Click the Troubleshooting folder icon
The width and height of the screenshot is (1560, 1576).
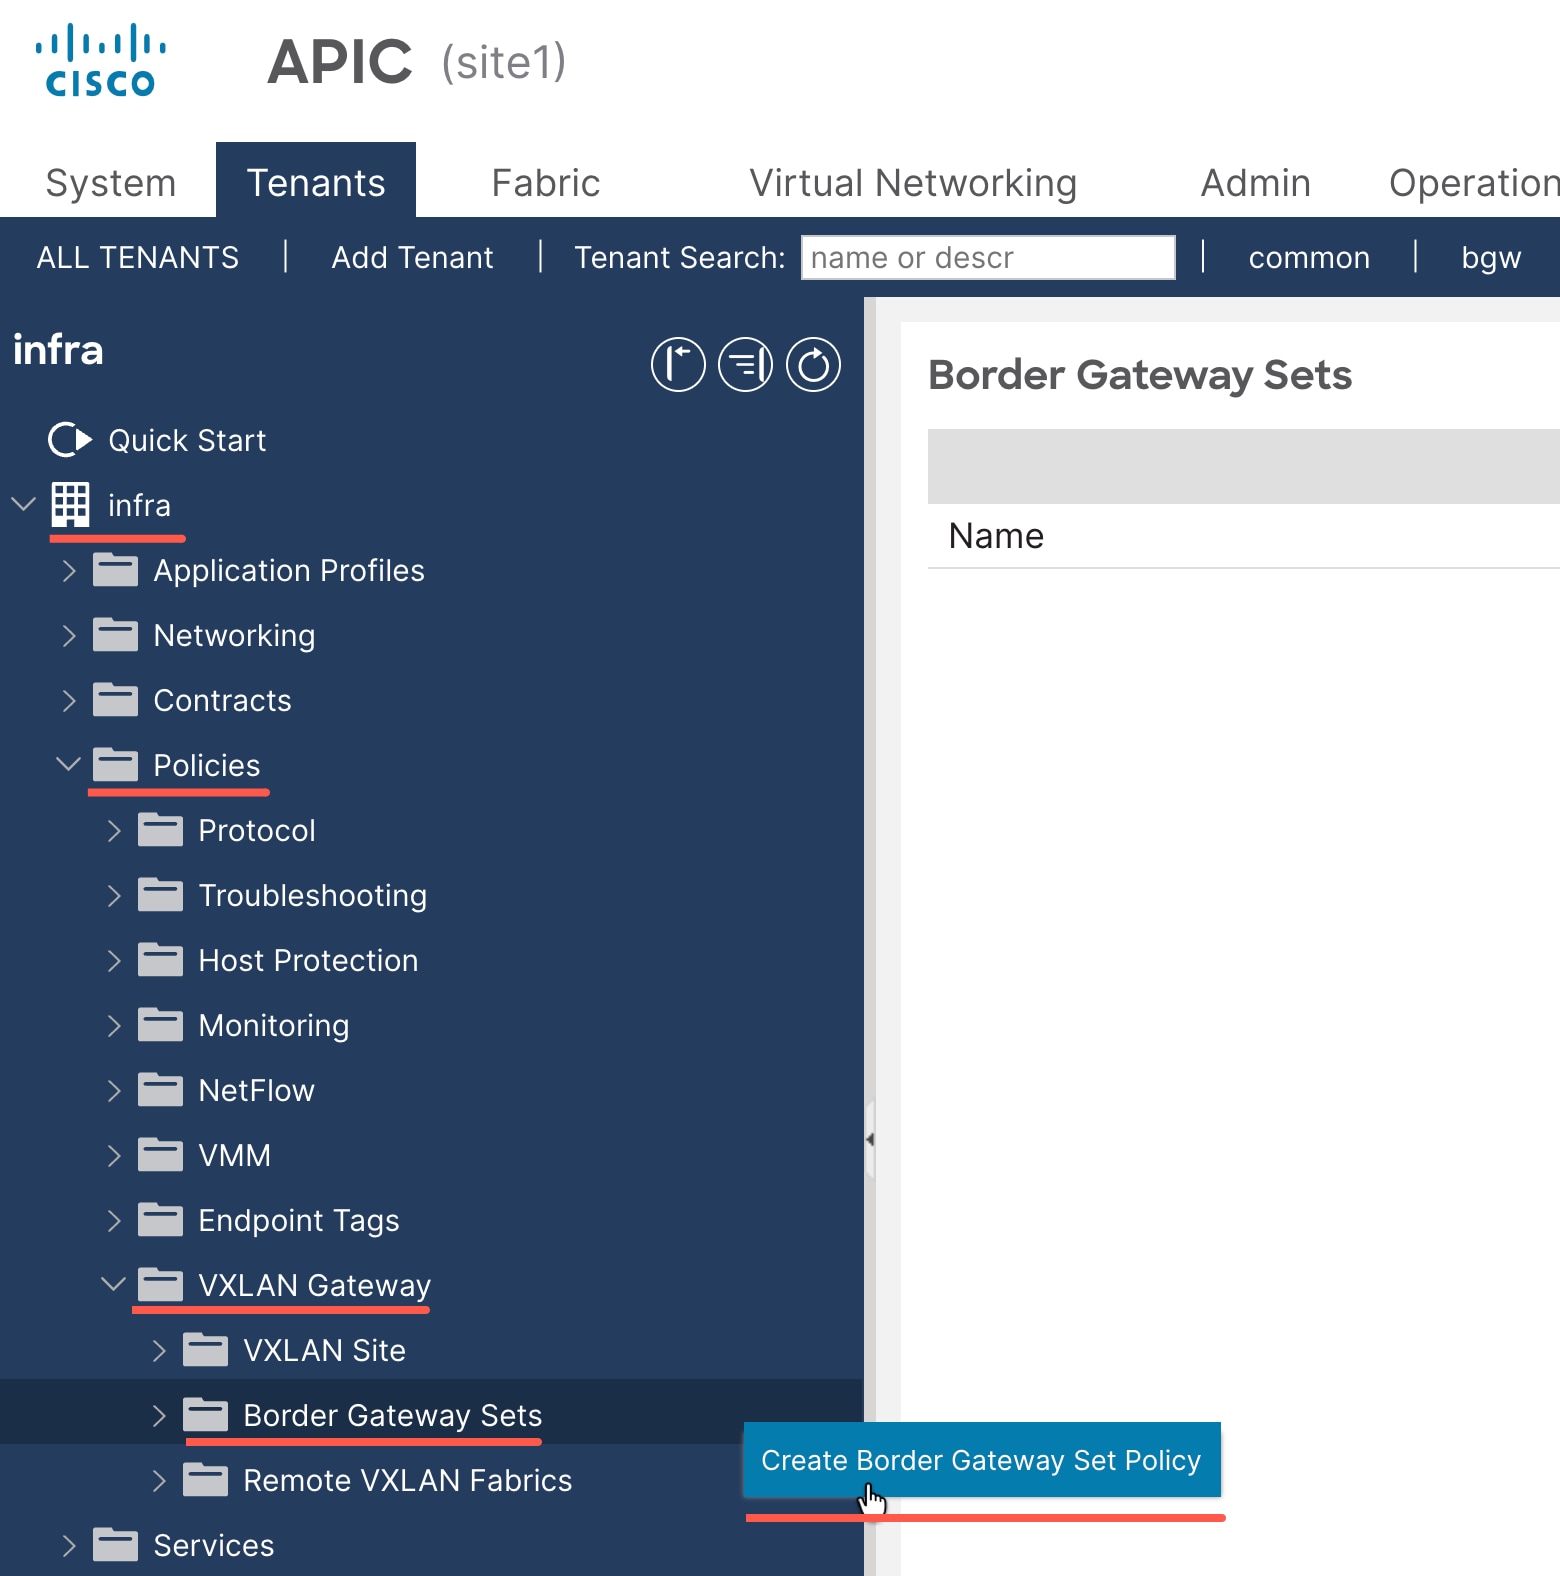coord(160,895)
